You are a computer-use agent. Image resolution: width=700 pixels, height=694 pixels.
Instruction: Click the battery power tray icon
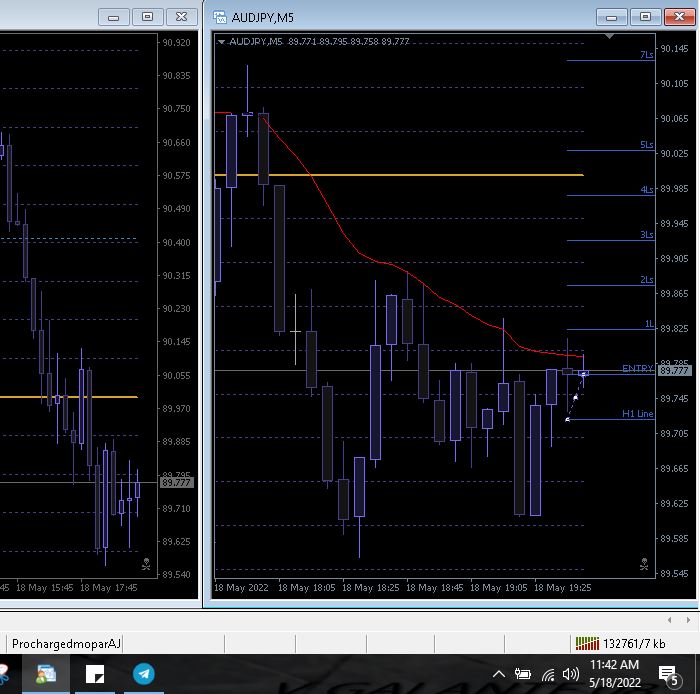click(523, 675)
